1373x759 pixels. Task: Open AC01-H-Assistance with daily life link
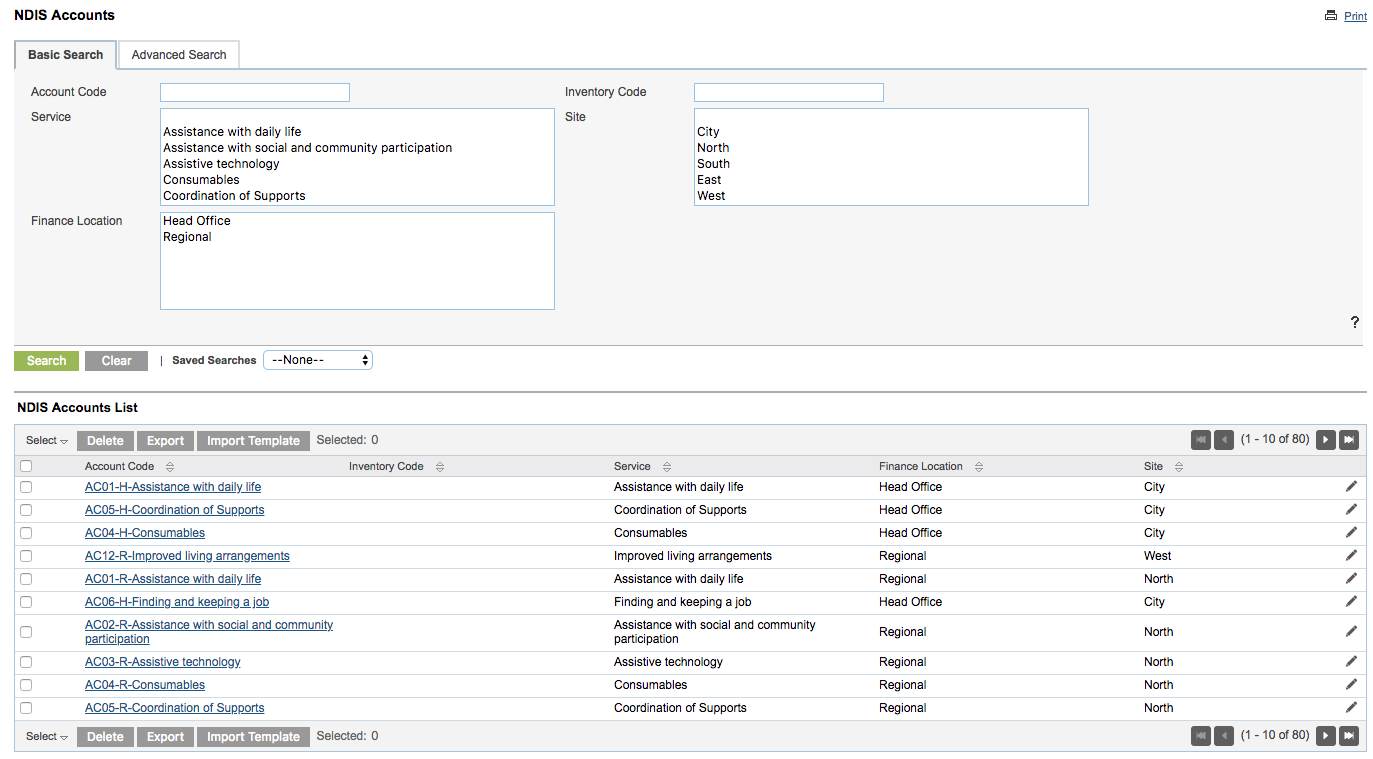[173, 487]
